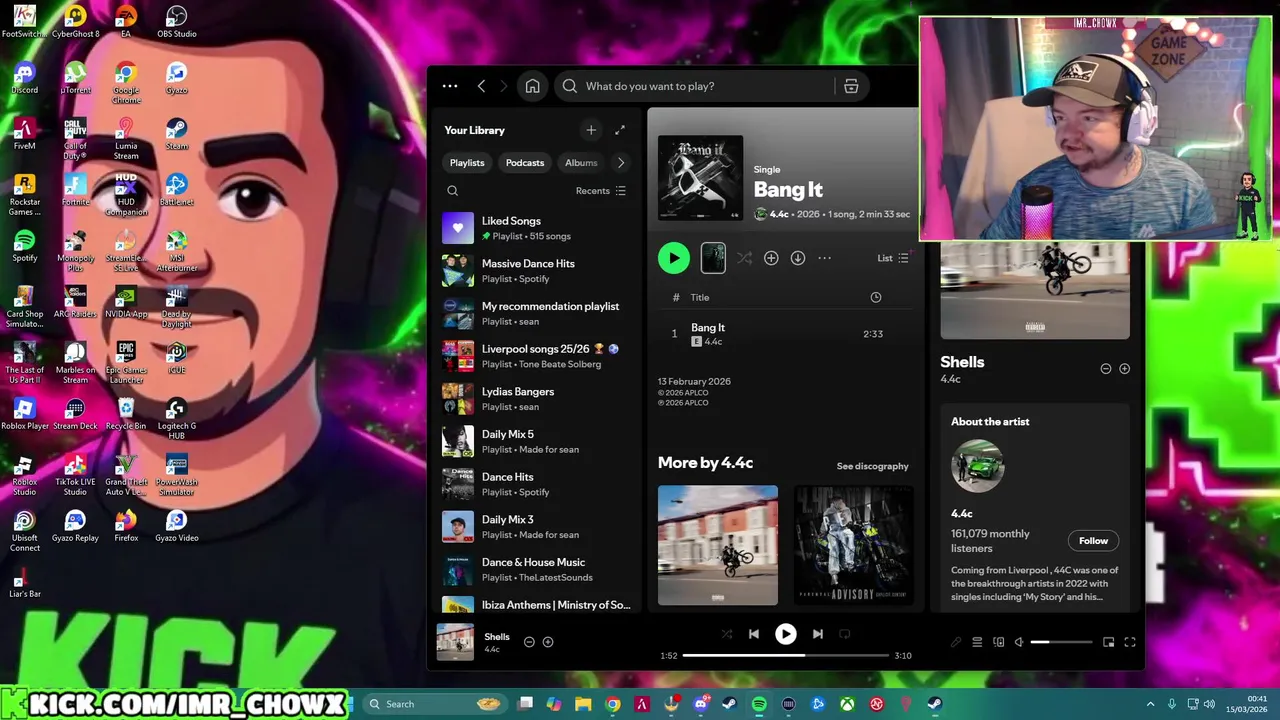This screenshot has height=720, width=1280.
Task: Download the Bang It single
Action: tap(798, 258)
